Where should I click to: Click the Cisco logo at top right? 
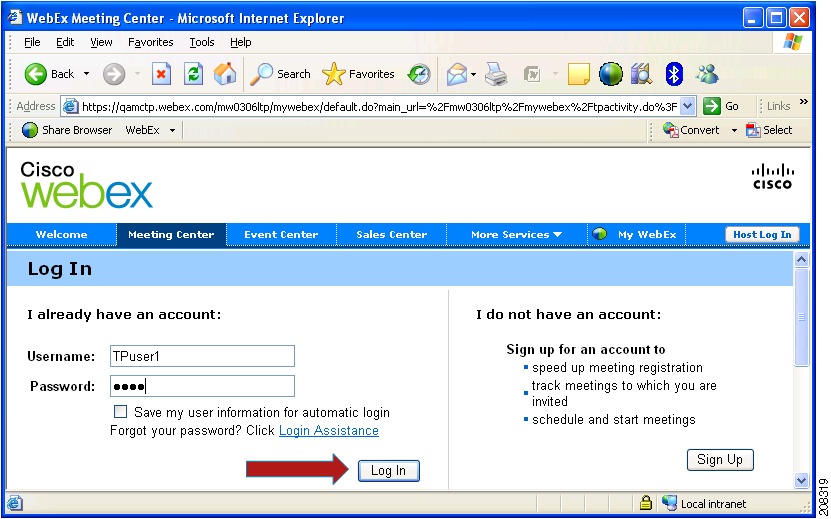click(773, 177)
